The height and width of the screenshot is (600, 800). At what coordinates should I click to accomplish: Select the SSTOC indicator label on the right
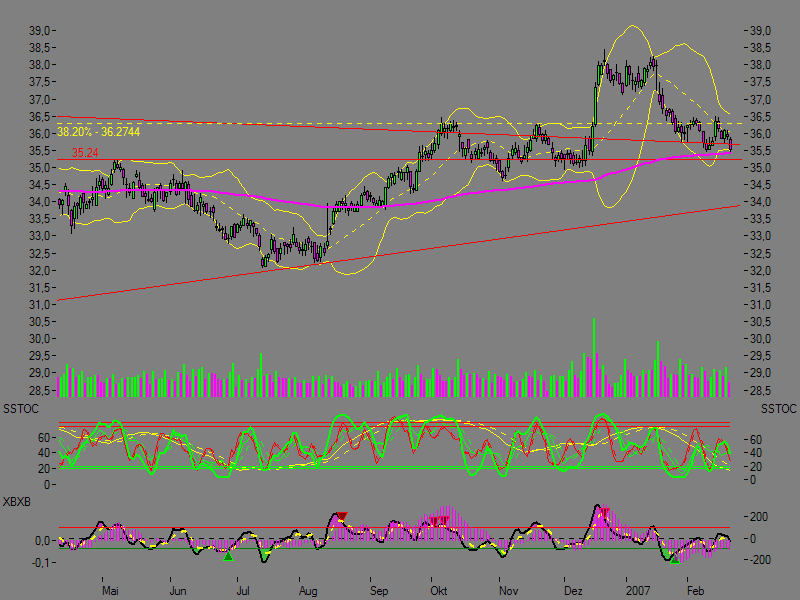[x=778, y=409]
